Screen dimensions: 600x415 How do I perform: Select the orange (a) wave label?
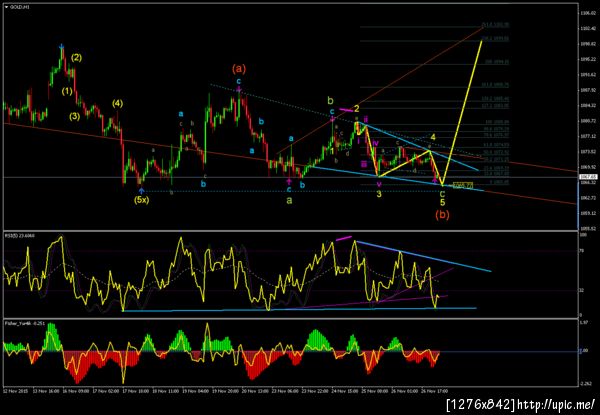[239, 69]
